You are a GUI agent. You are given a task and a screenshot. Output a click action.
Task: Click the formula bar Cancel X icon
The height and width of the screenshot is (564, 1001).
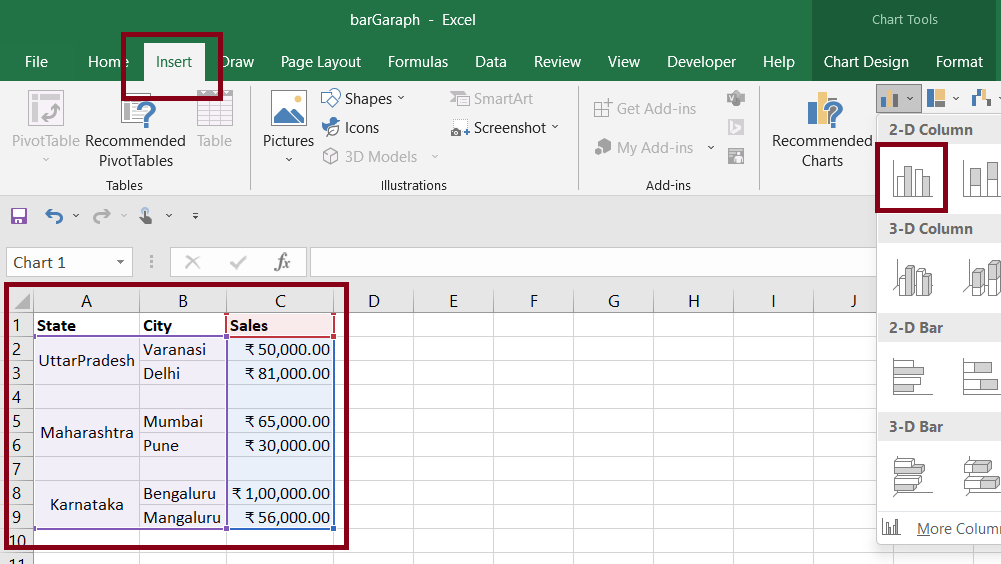(192, 262)
